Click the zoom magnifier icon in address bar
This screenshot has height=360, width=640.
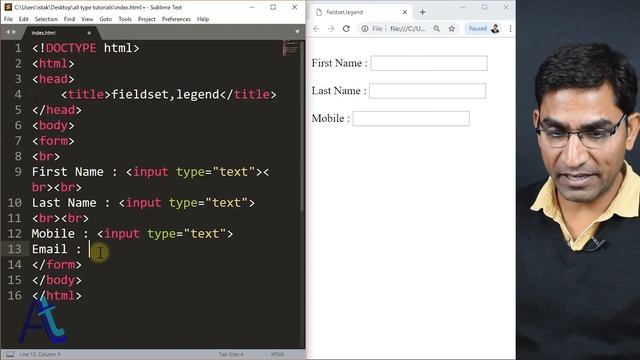point(436,29)
